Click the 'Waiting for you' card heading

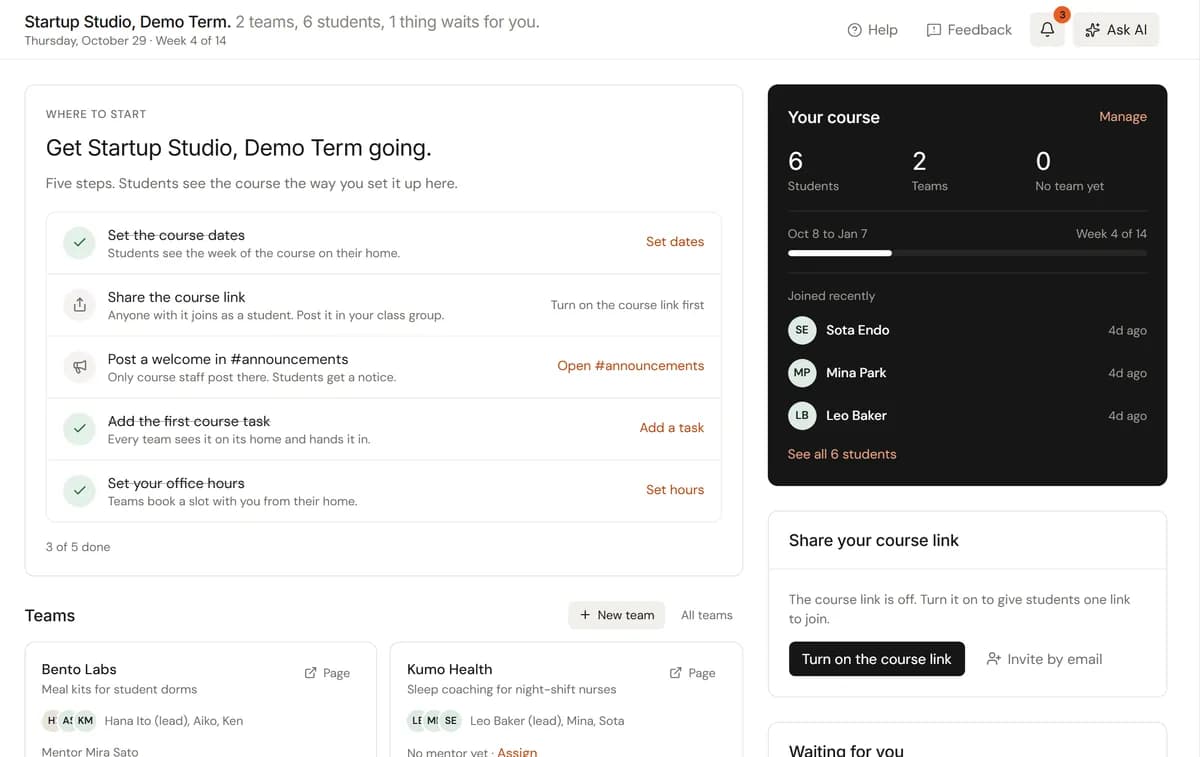click(x=846, y=750)
